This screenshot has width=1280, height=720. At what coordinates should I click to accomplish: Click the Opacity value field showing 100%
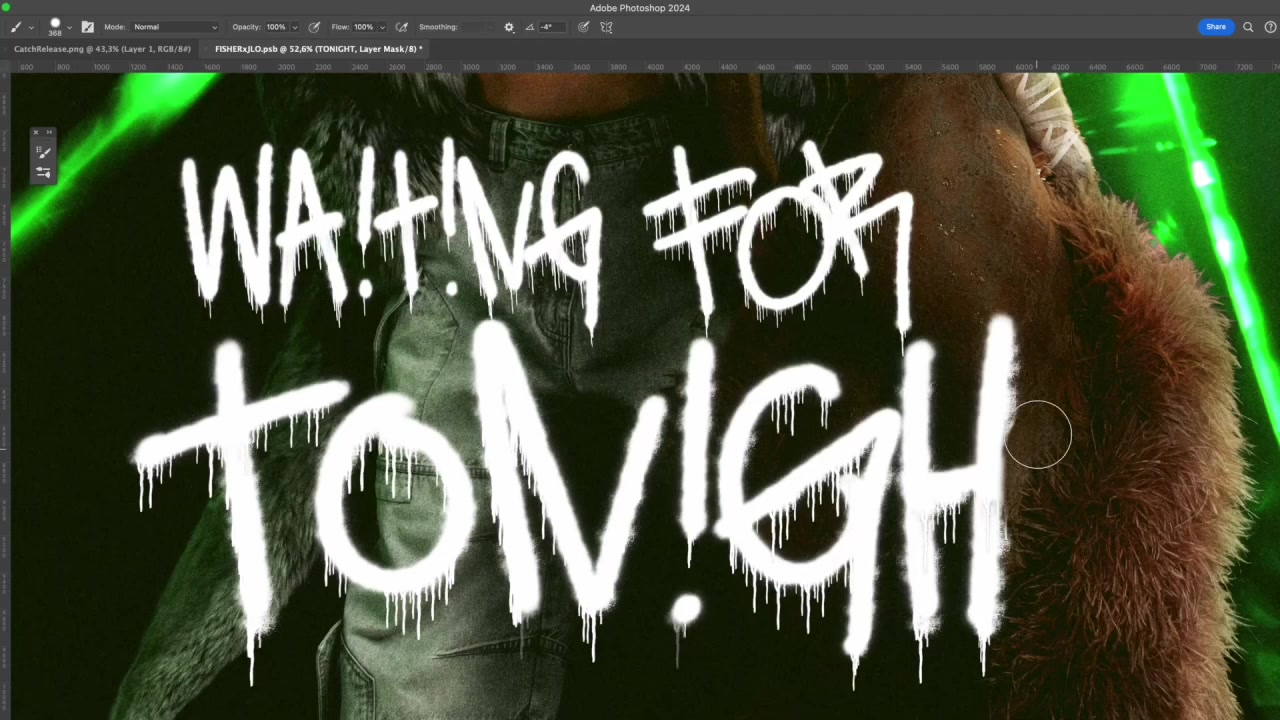coord(275,27)
